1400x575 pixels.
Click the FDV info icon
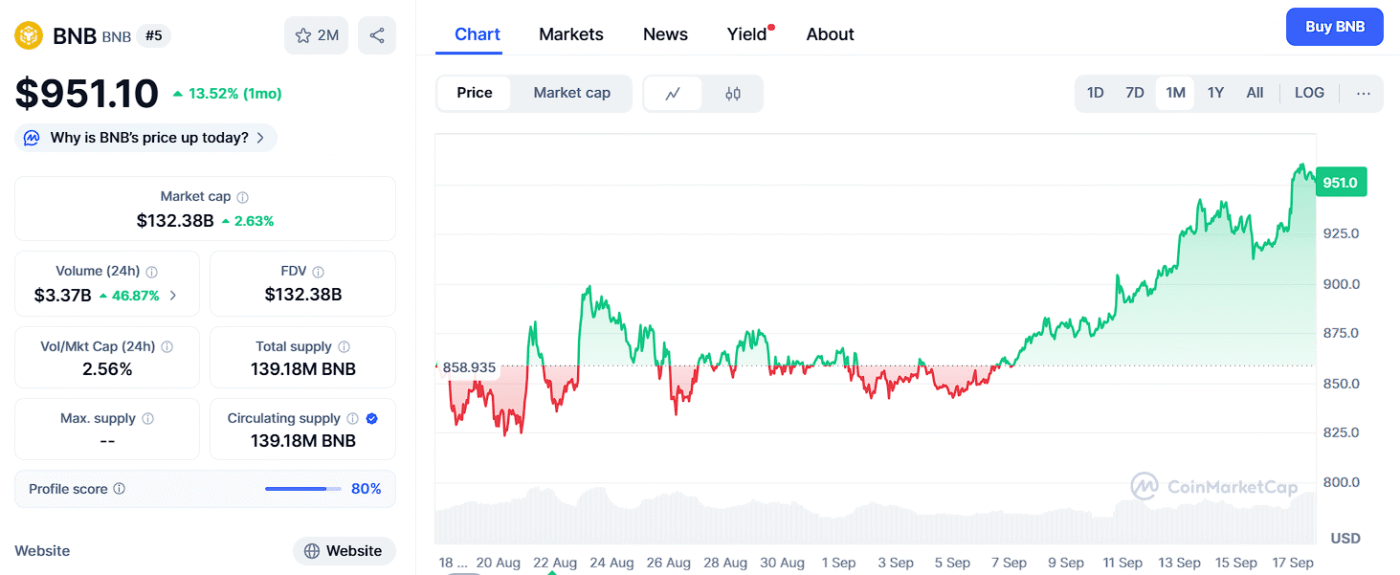pyautogui.click(x=318, y=272)
